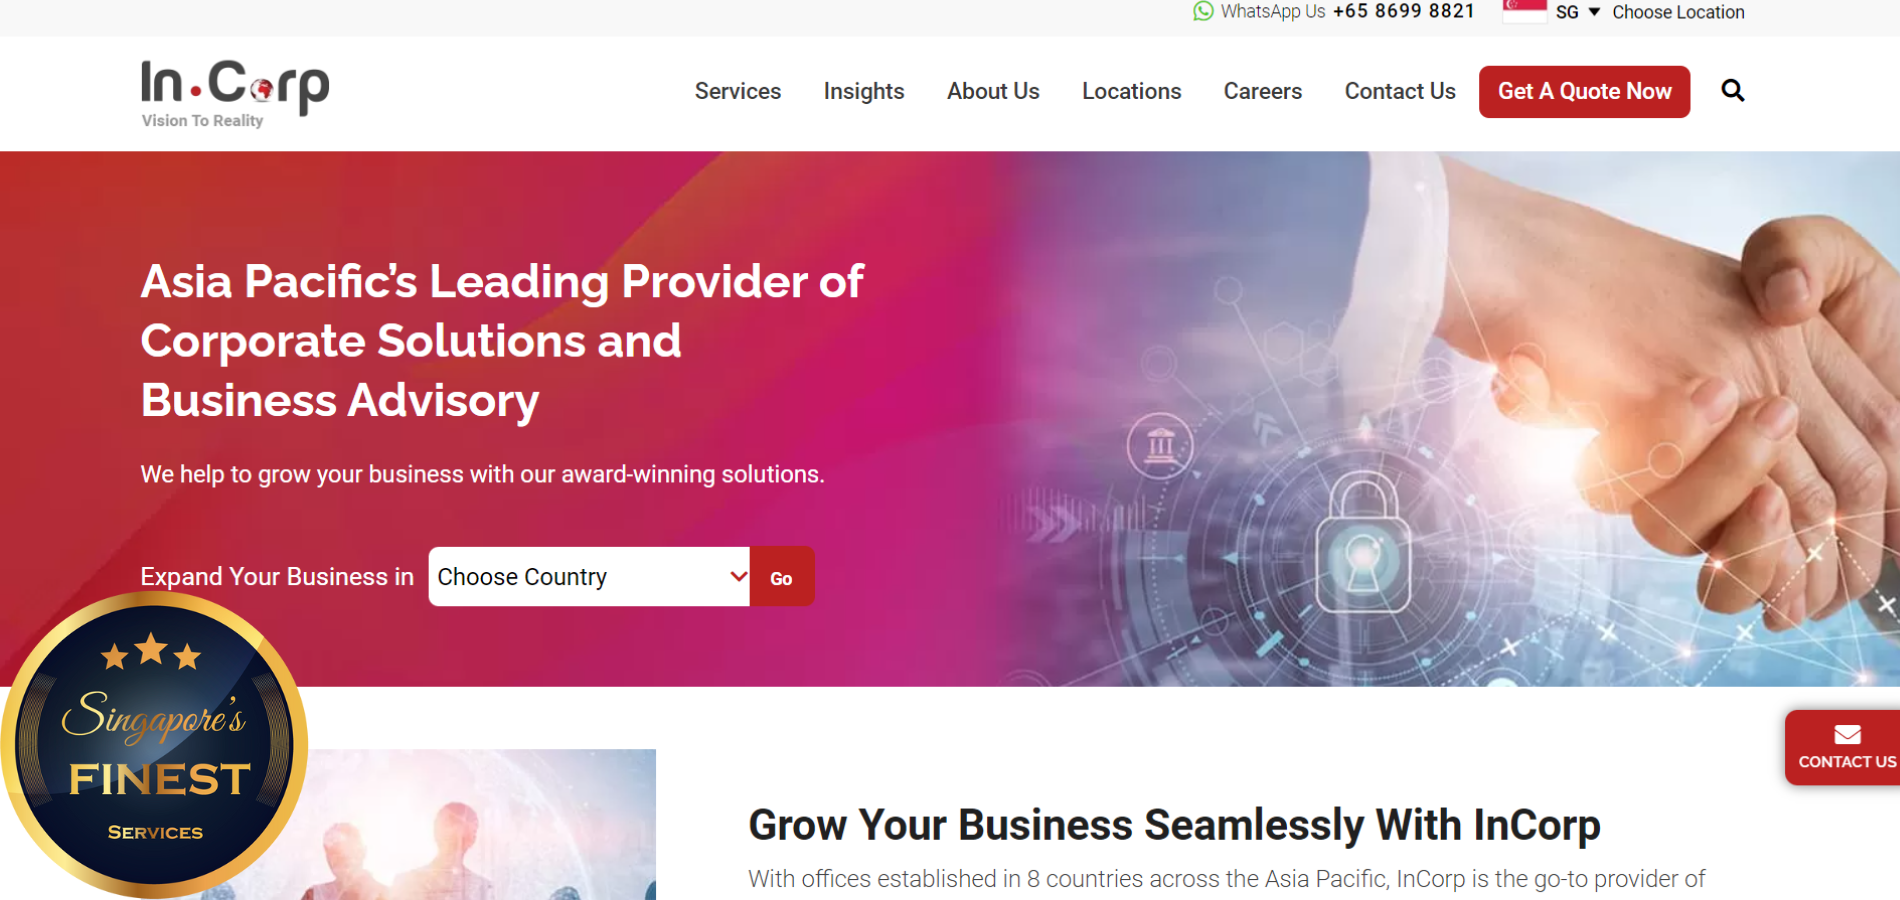This screenshot has width=1900, height=900.
Task: Click the Singapore's Finest Services badge
Action: [154, 745]
